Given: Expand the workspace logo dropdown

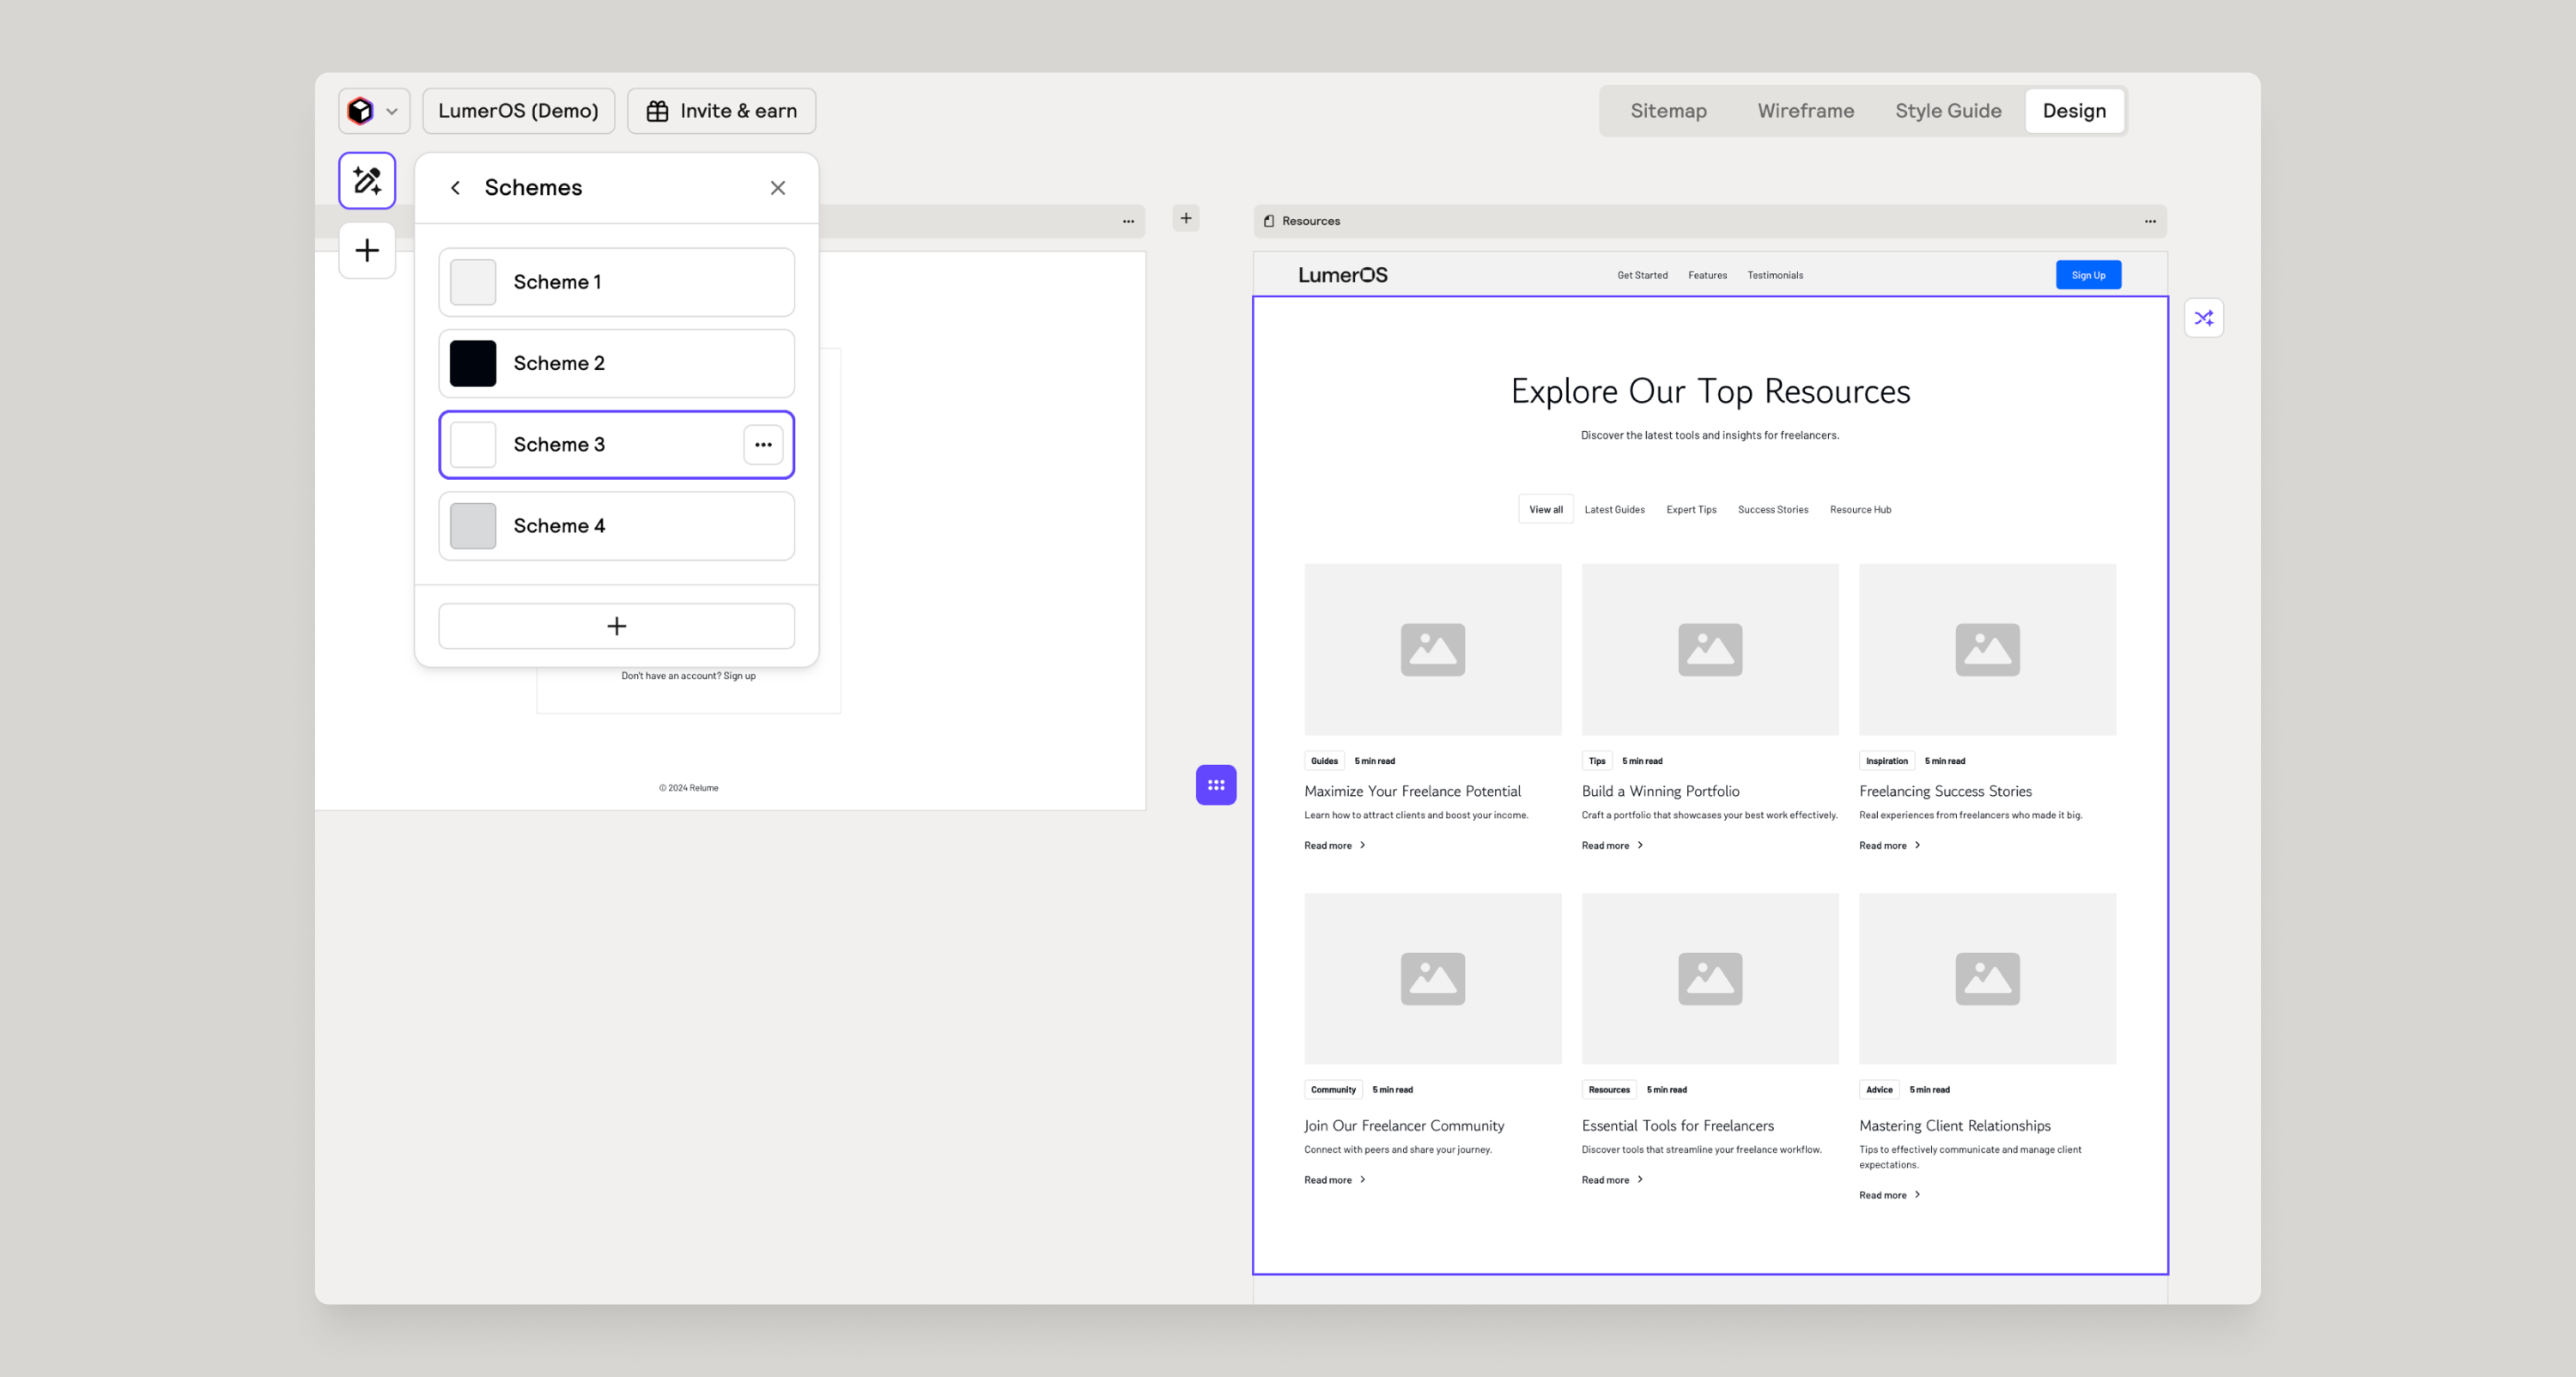Looking at the screenshot, I should [x=374, y=111].
